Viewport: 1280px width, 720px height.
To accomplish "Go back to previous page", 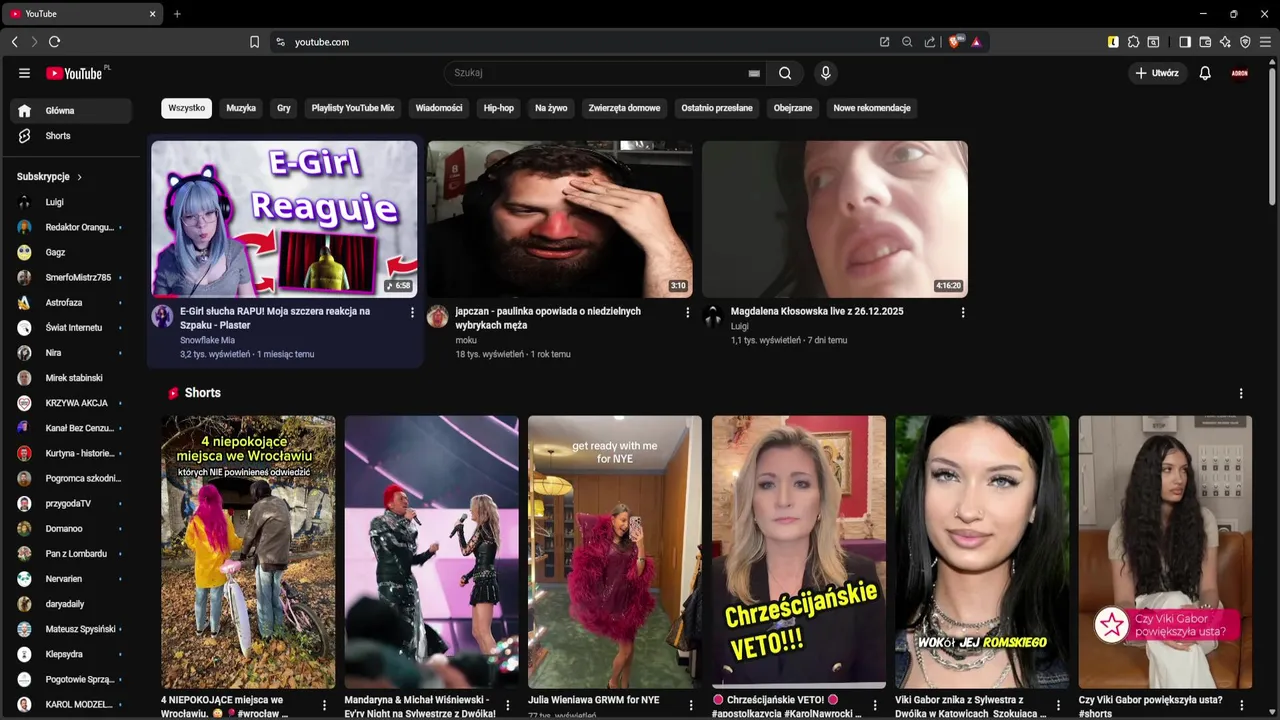I will coord(14,42).
